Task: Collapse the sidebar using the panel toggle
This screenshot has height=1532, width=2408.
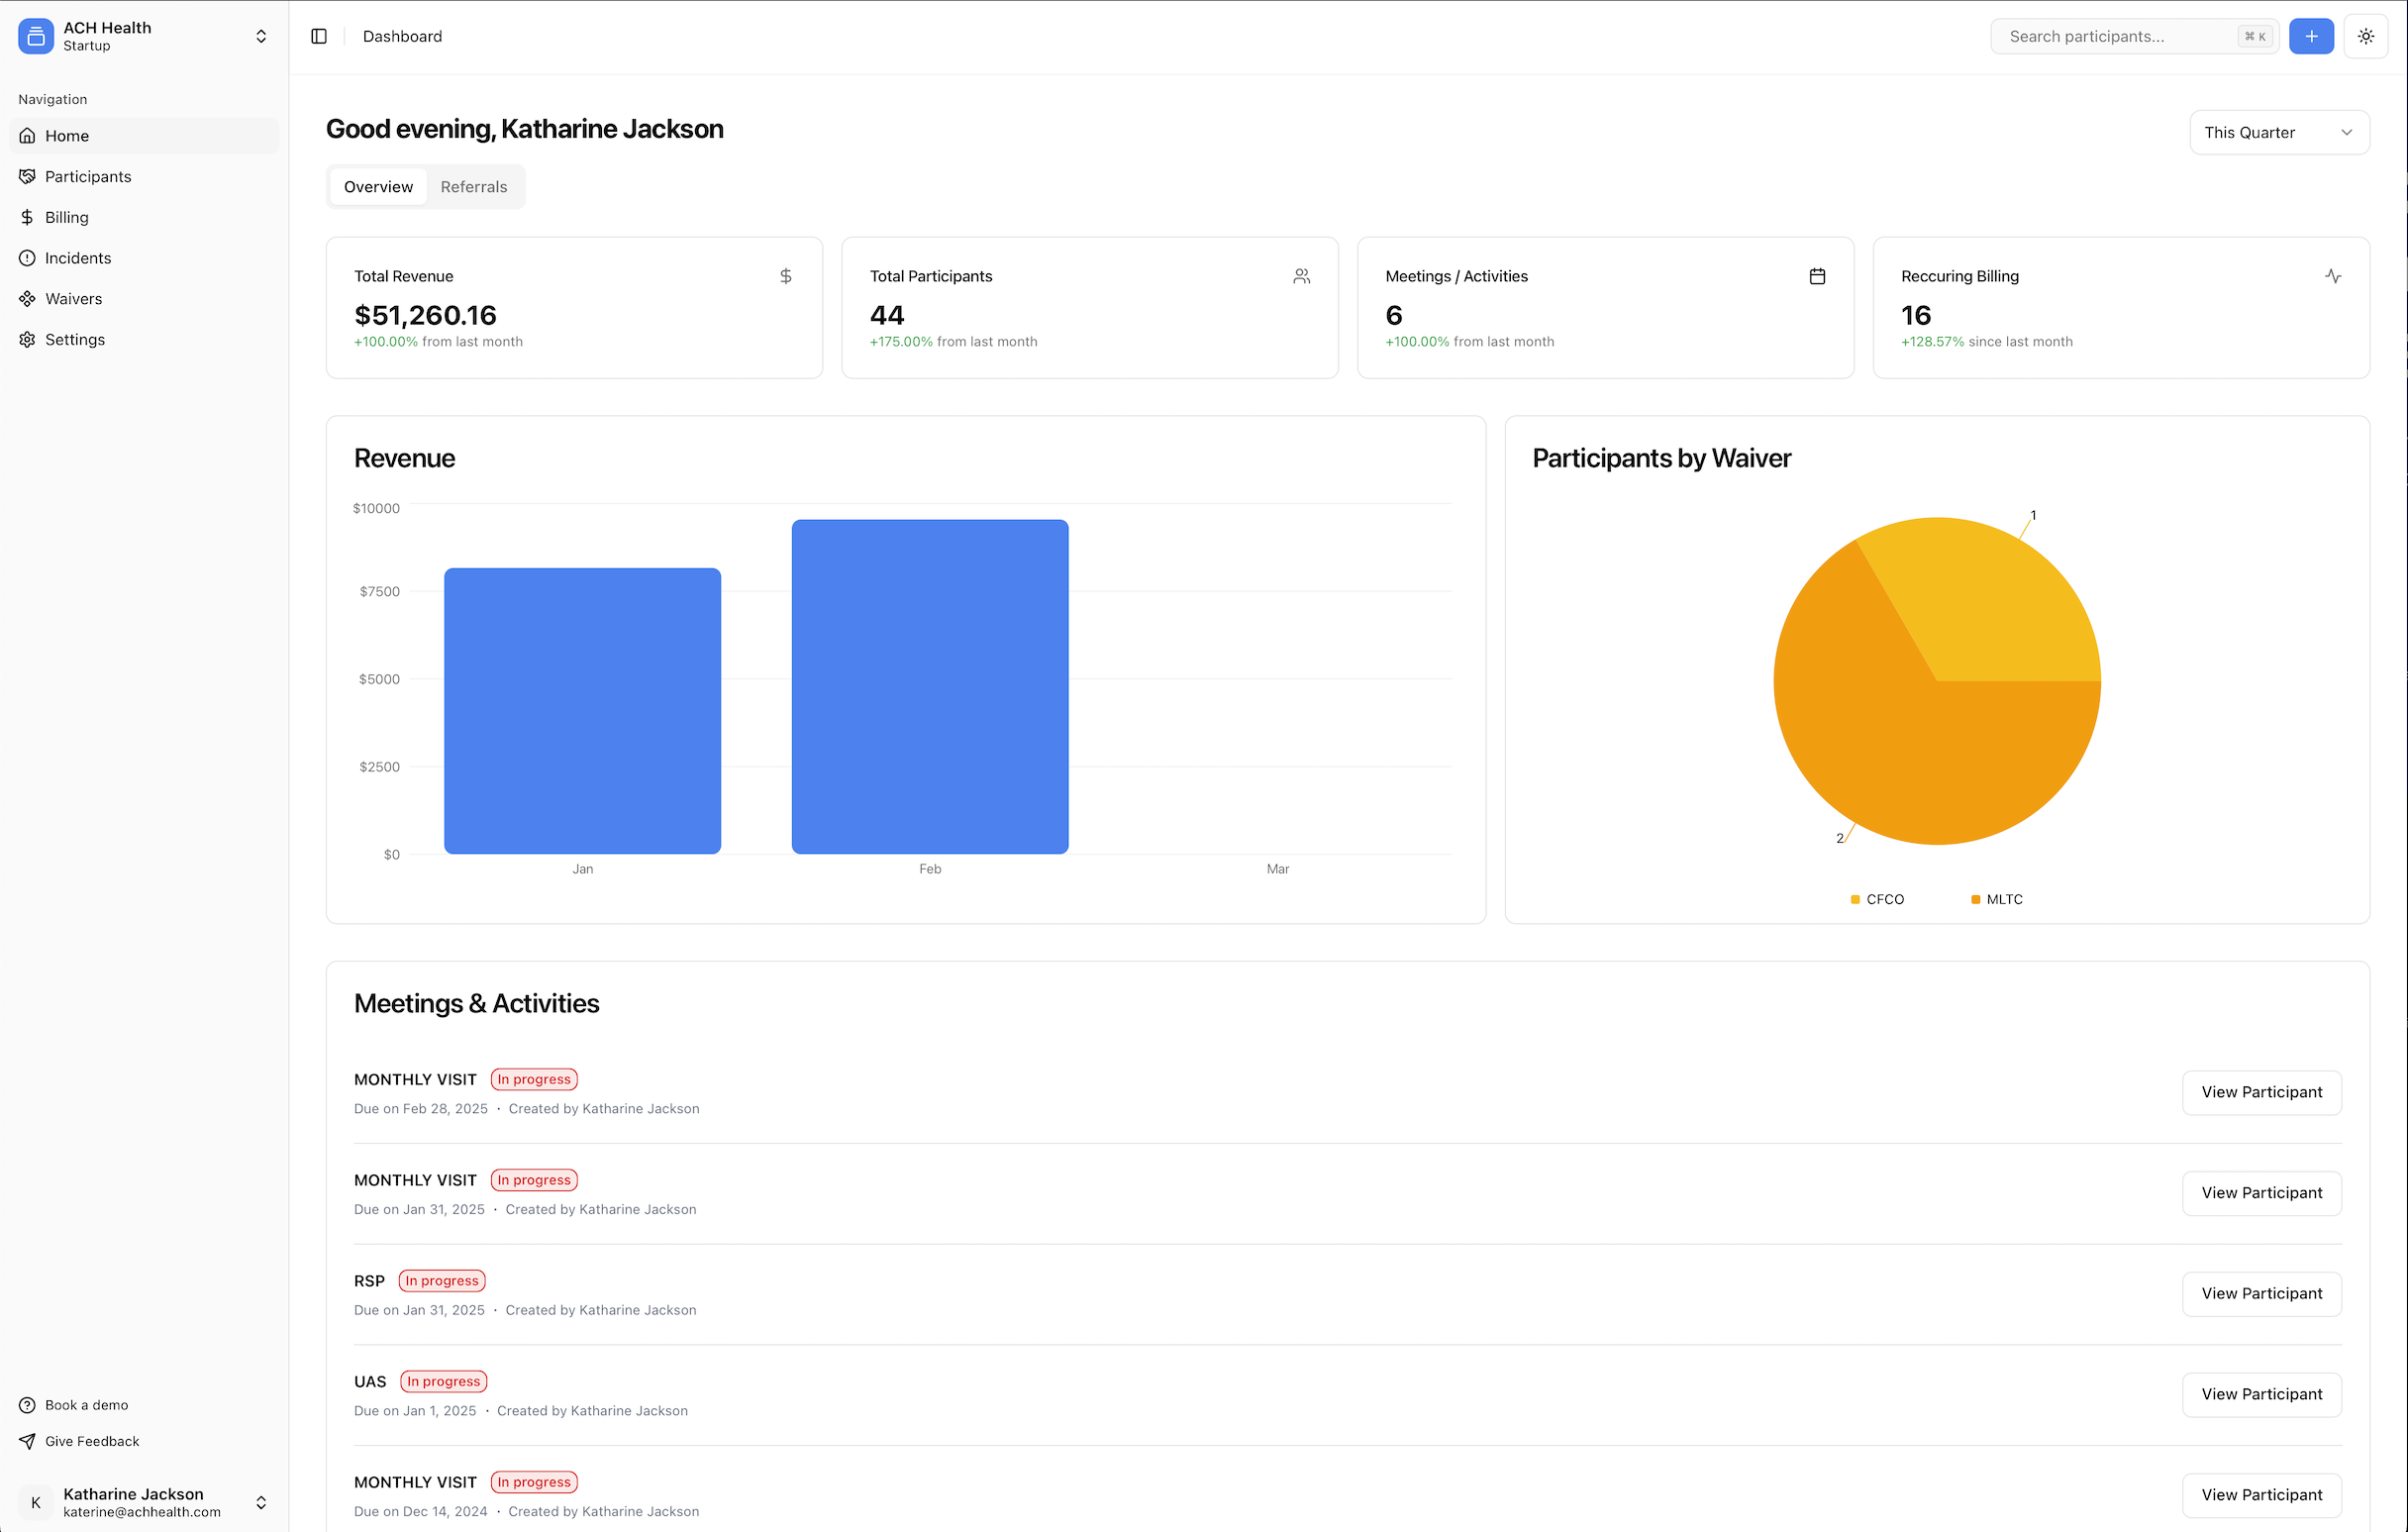Action: click(x=319, y=36)
